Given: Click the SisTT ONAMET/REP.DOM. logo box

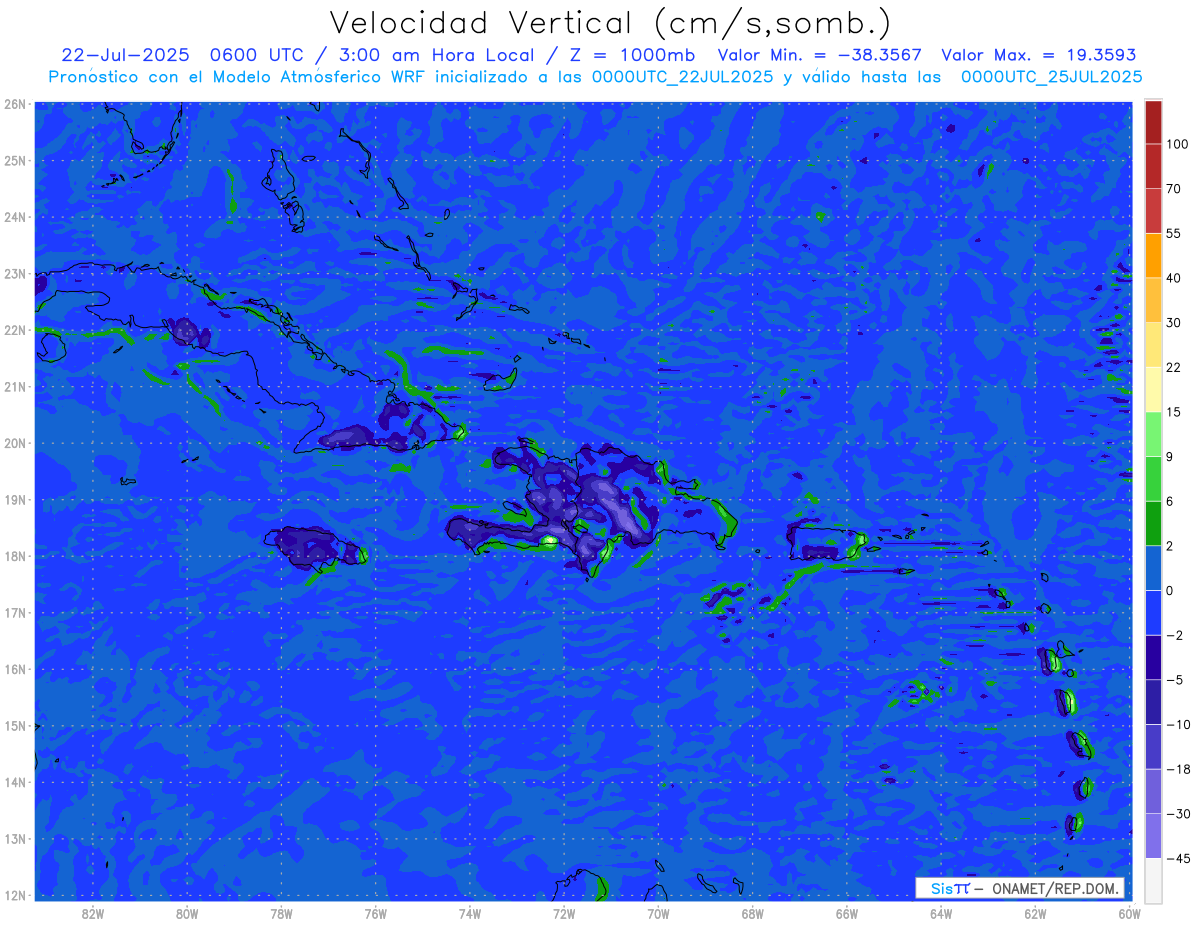Looking at the screenshot, I should coord(1020,888).
